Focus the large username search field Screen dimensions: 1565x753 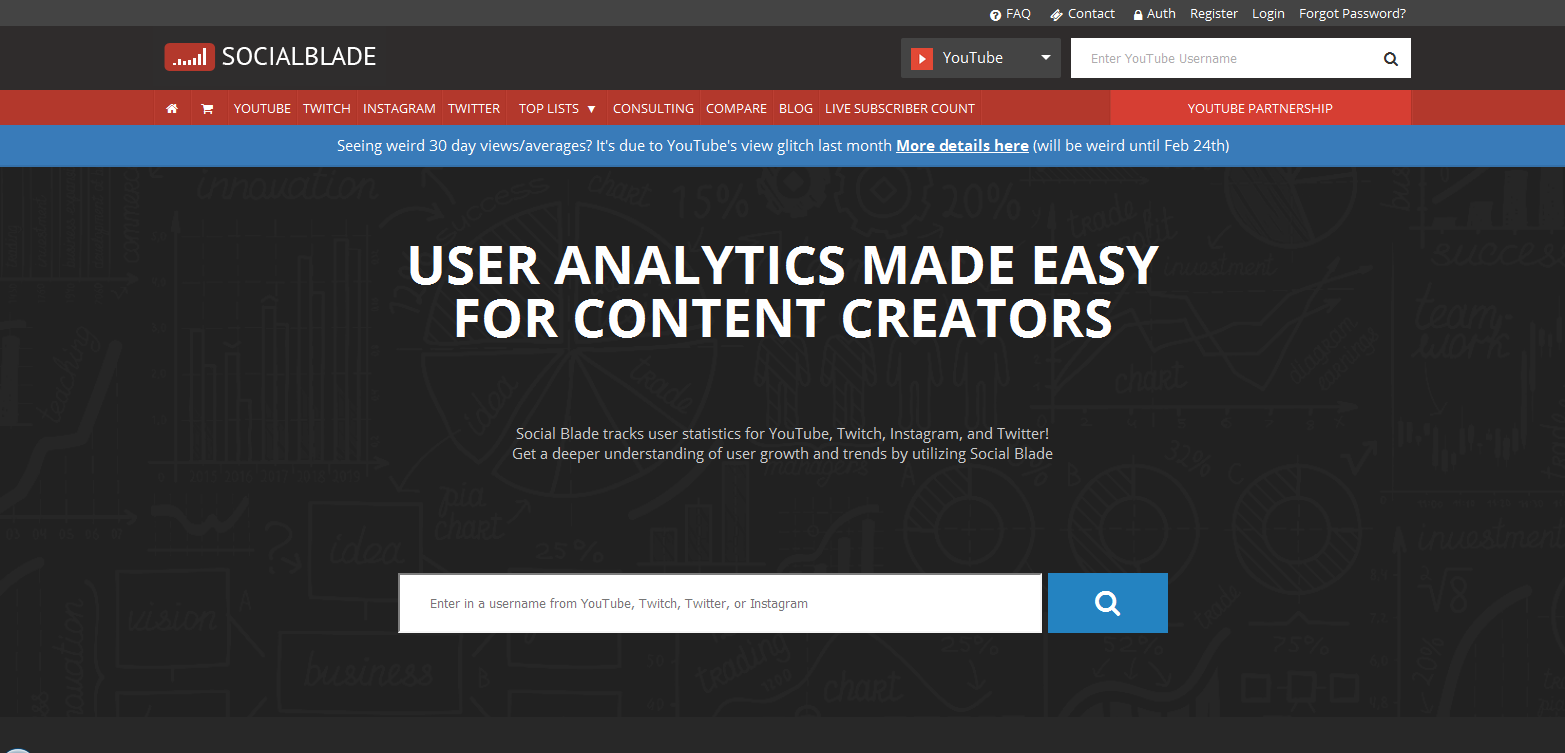(x=720, y=603)
